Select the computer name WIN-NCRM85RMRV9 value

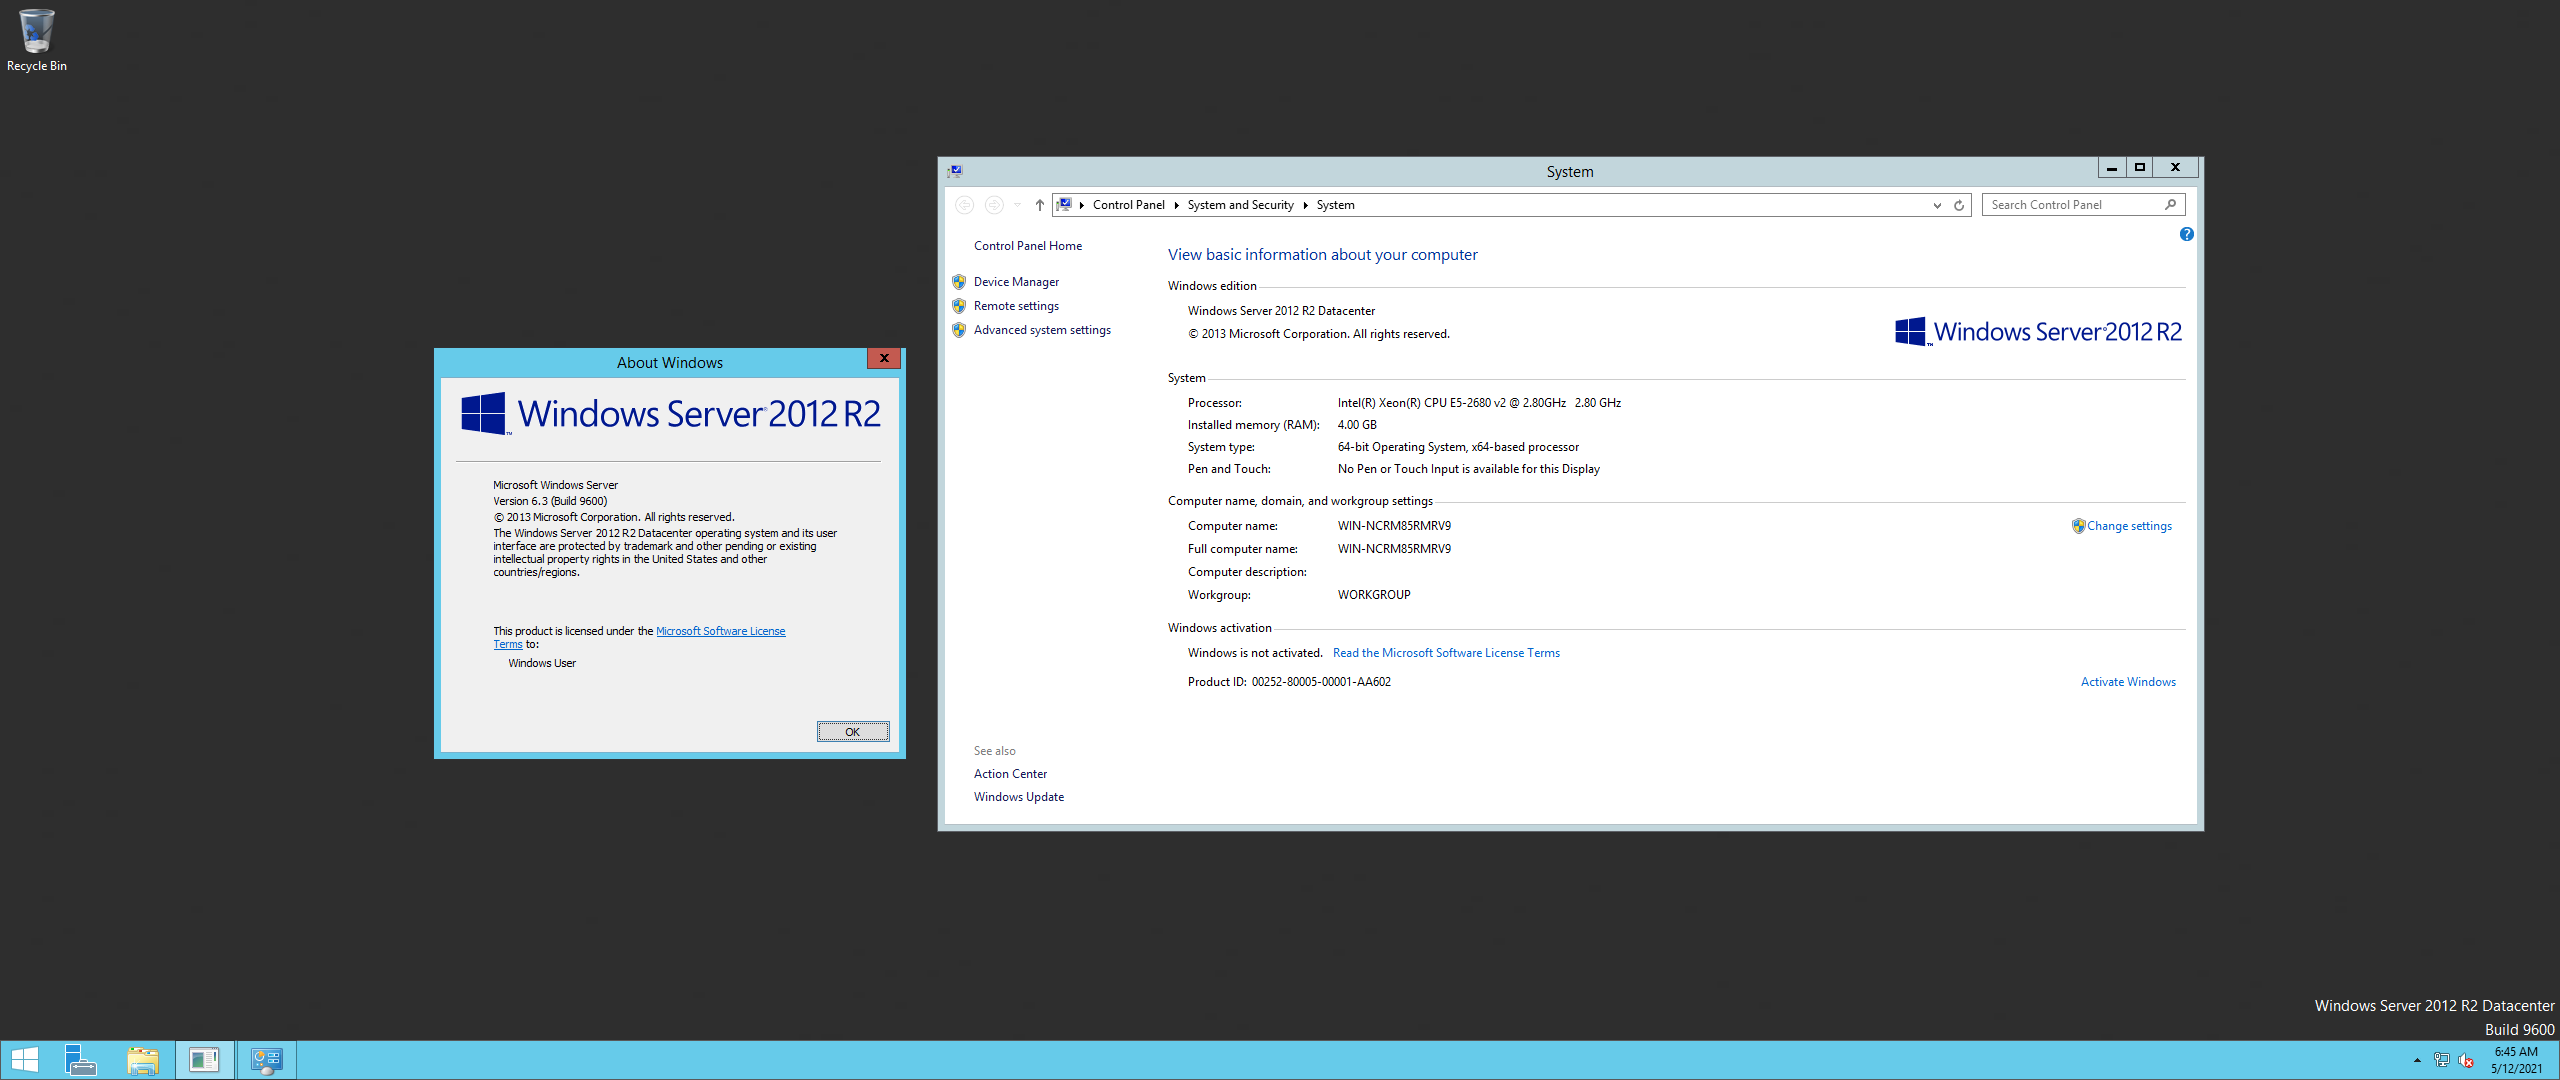pos(1394,526)
